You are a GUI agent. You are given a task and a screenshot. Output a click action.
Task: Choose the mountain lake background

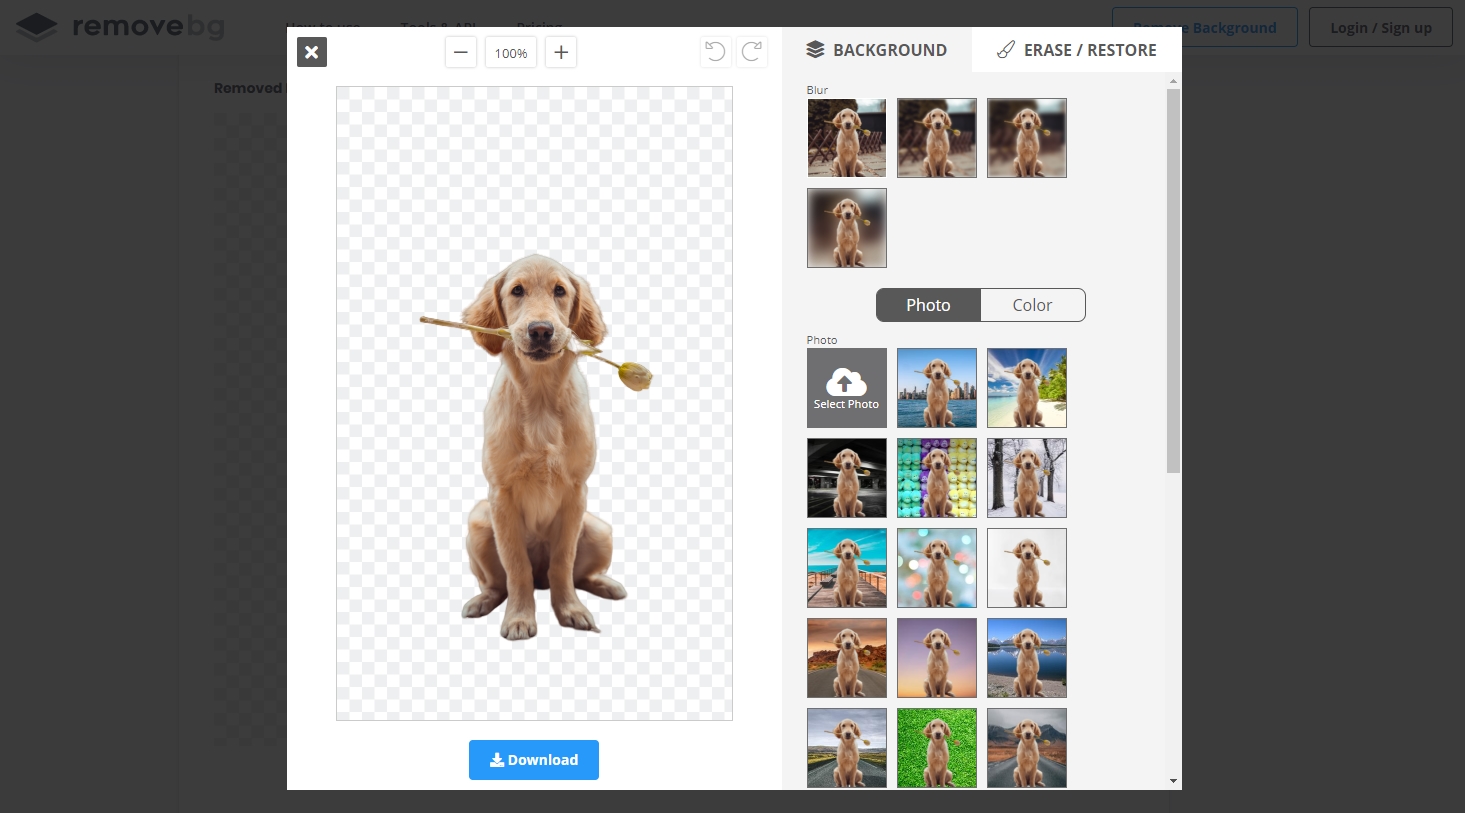[1027, 658]
